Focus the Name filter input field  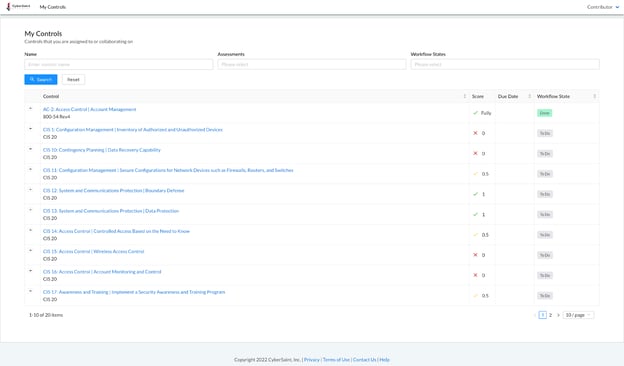coord(119,64)
